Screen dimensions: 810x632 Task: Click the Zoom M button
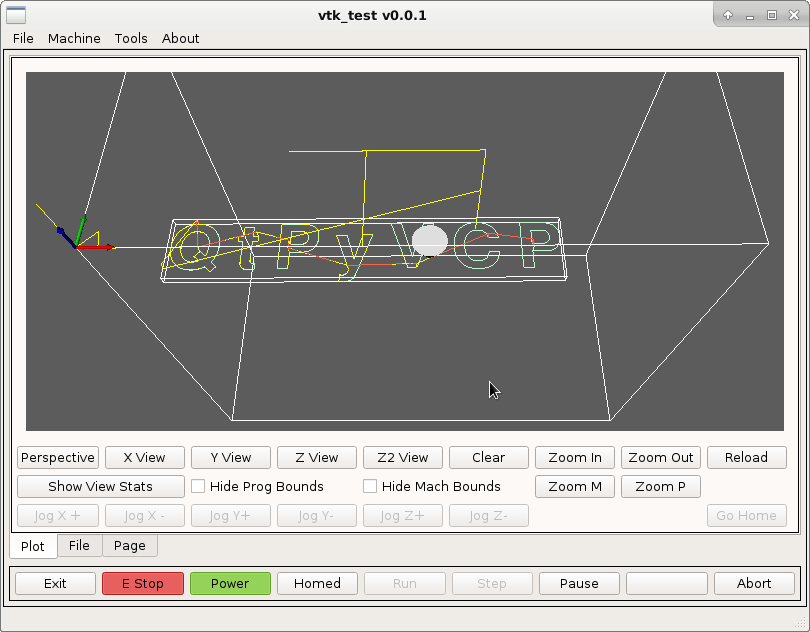[575, 487]
